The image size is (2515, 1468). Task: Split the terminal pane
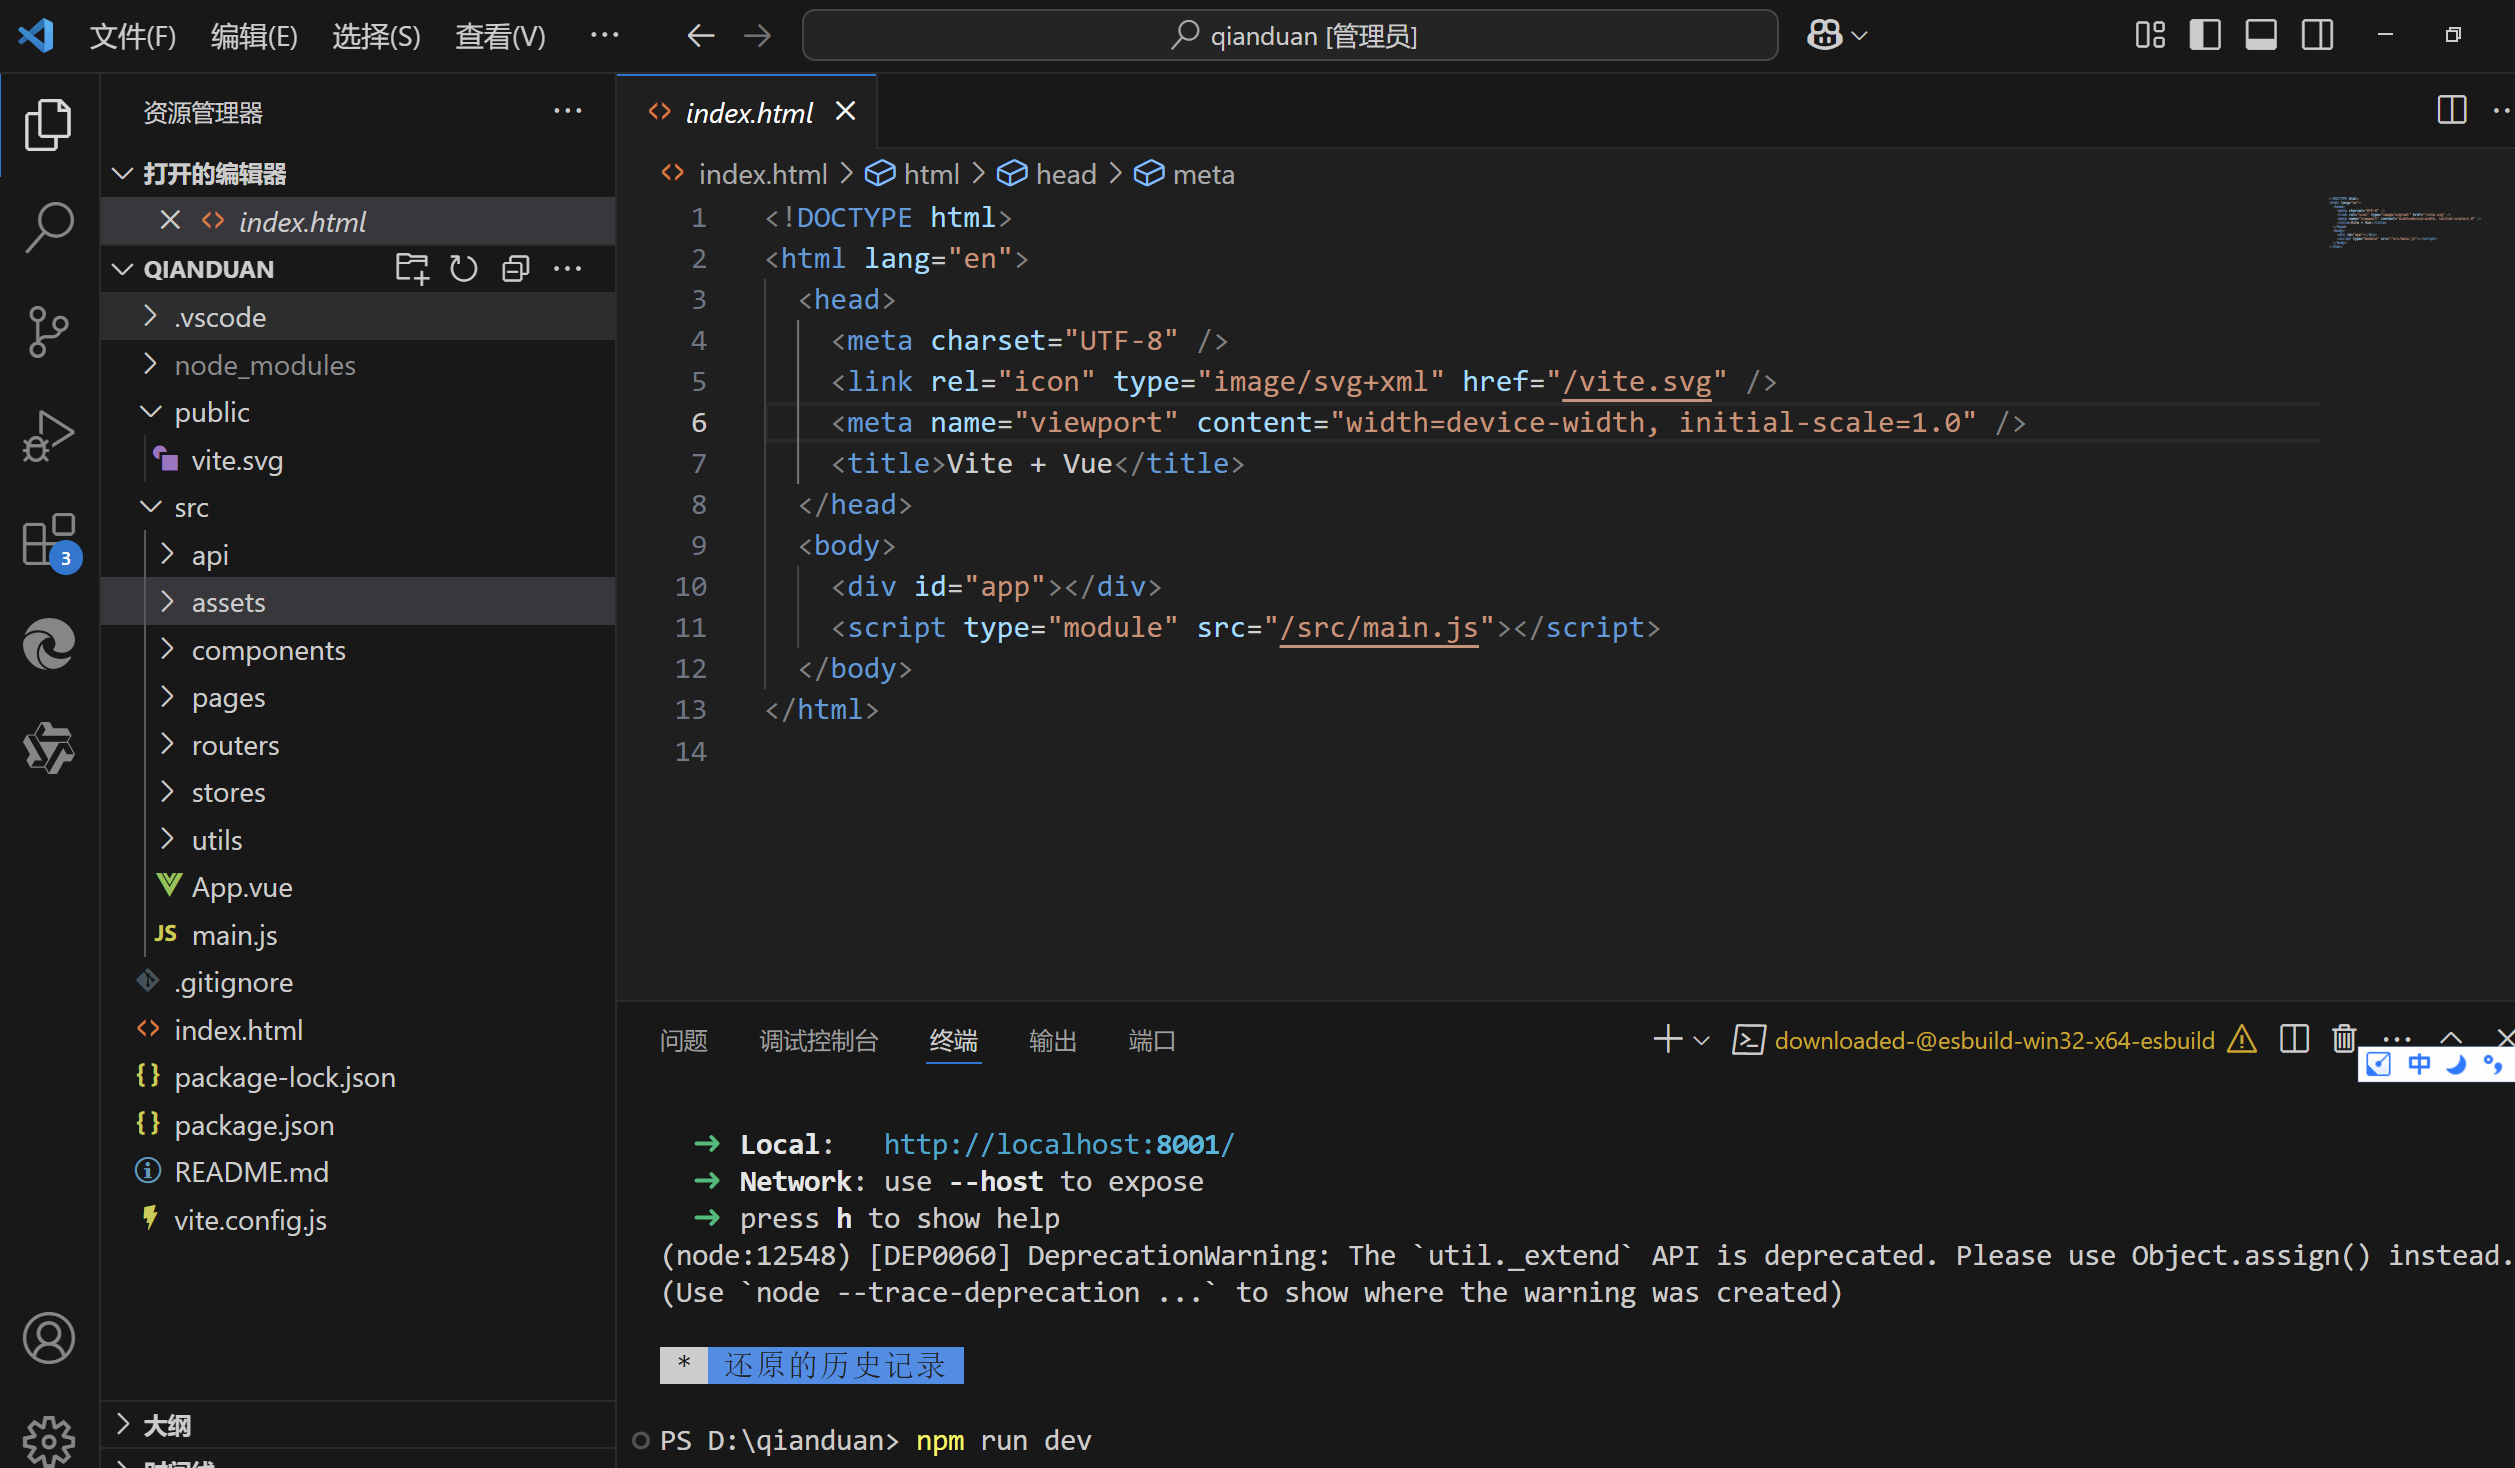[x=2294, y=1040]
